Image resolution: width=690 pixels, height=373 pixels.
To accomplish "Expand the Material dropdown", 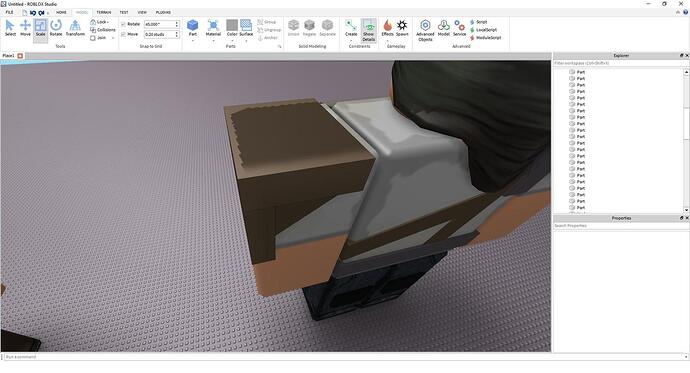I will (x=213, y=40).
